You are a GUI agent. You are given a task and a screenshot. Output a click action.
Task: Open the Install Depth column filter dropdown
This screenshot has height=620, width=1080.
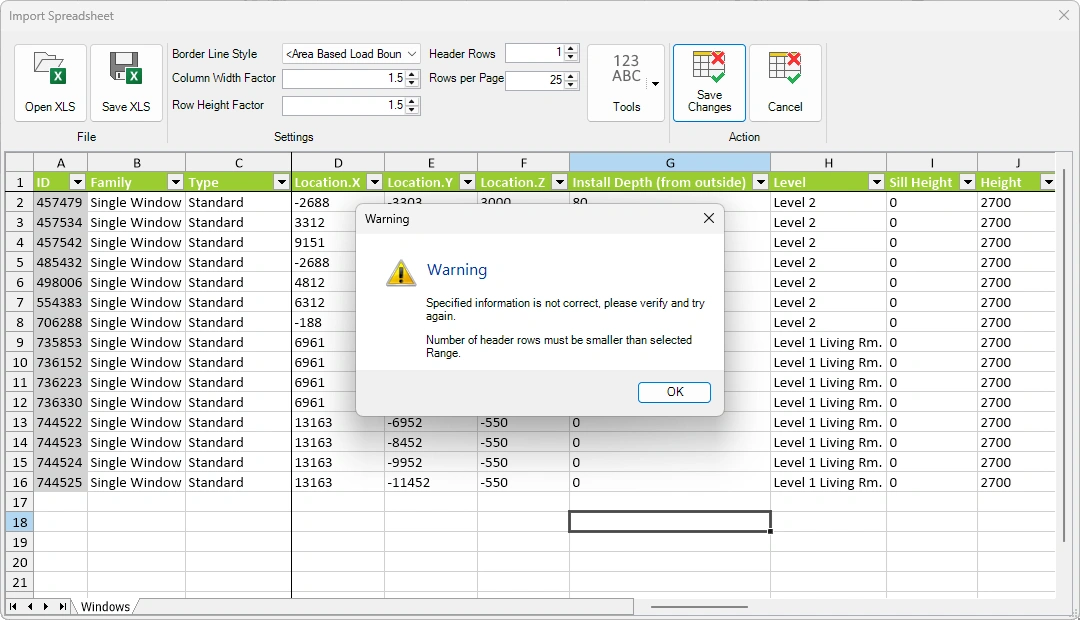(761, 182)
